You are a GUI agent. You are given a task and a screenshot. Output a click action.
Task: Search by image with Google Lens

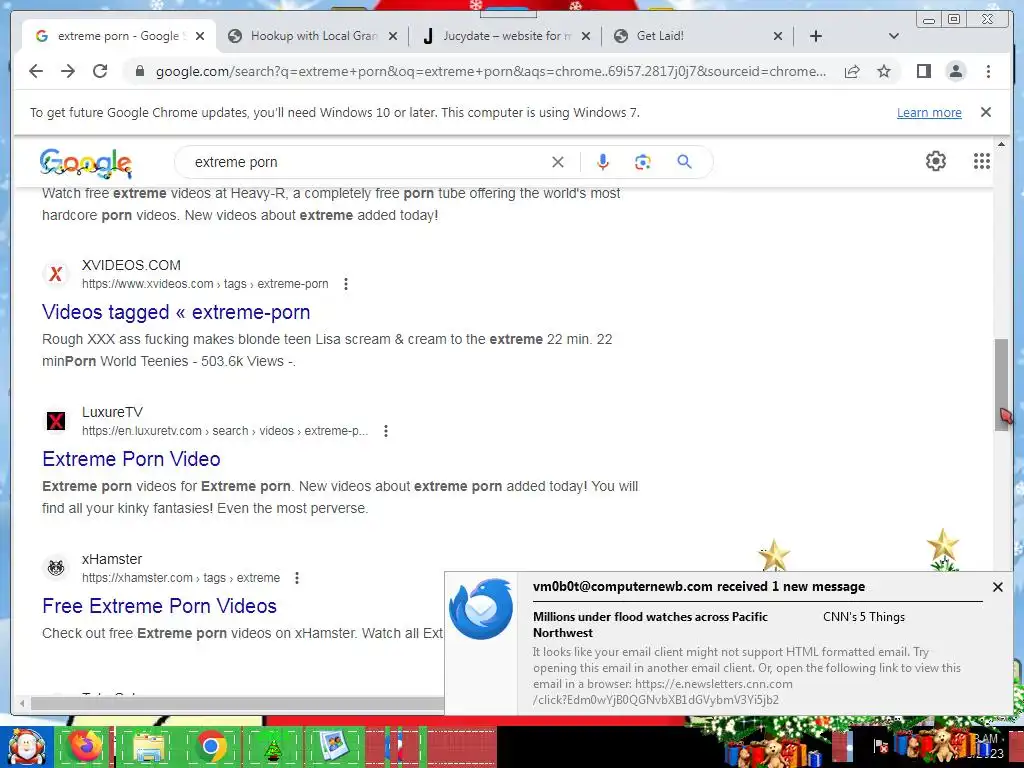[643, 162]
